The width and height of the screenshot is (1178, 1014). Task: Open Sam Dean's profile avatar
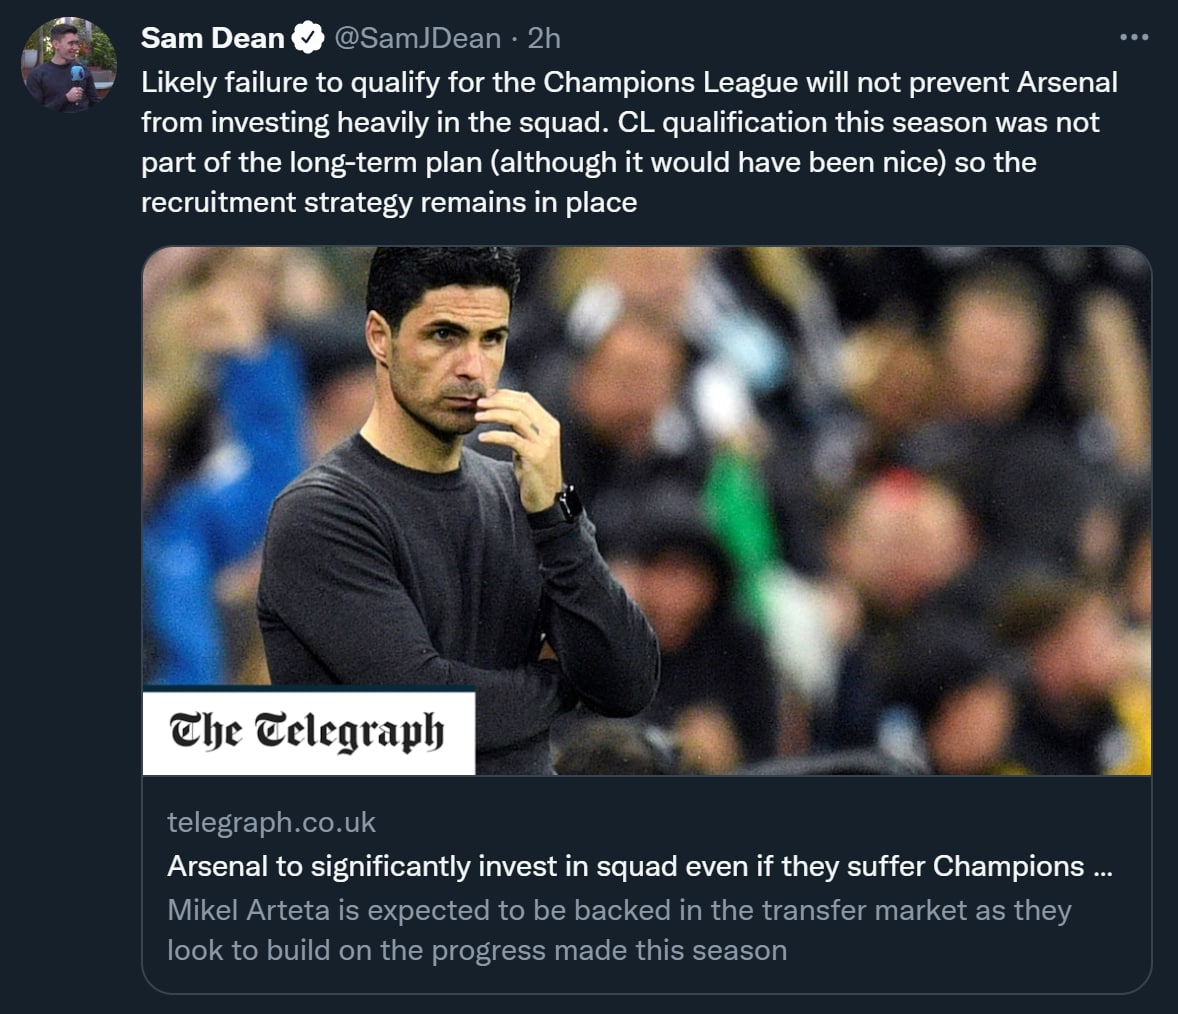[69, 66]
